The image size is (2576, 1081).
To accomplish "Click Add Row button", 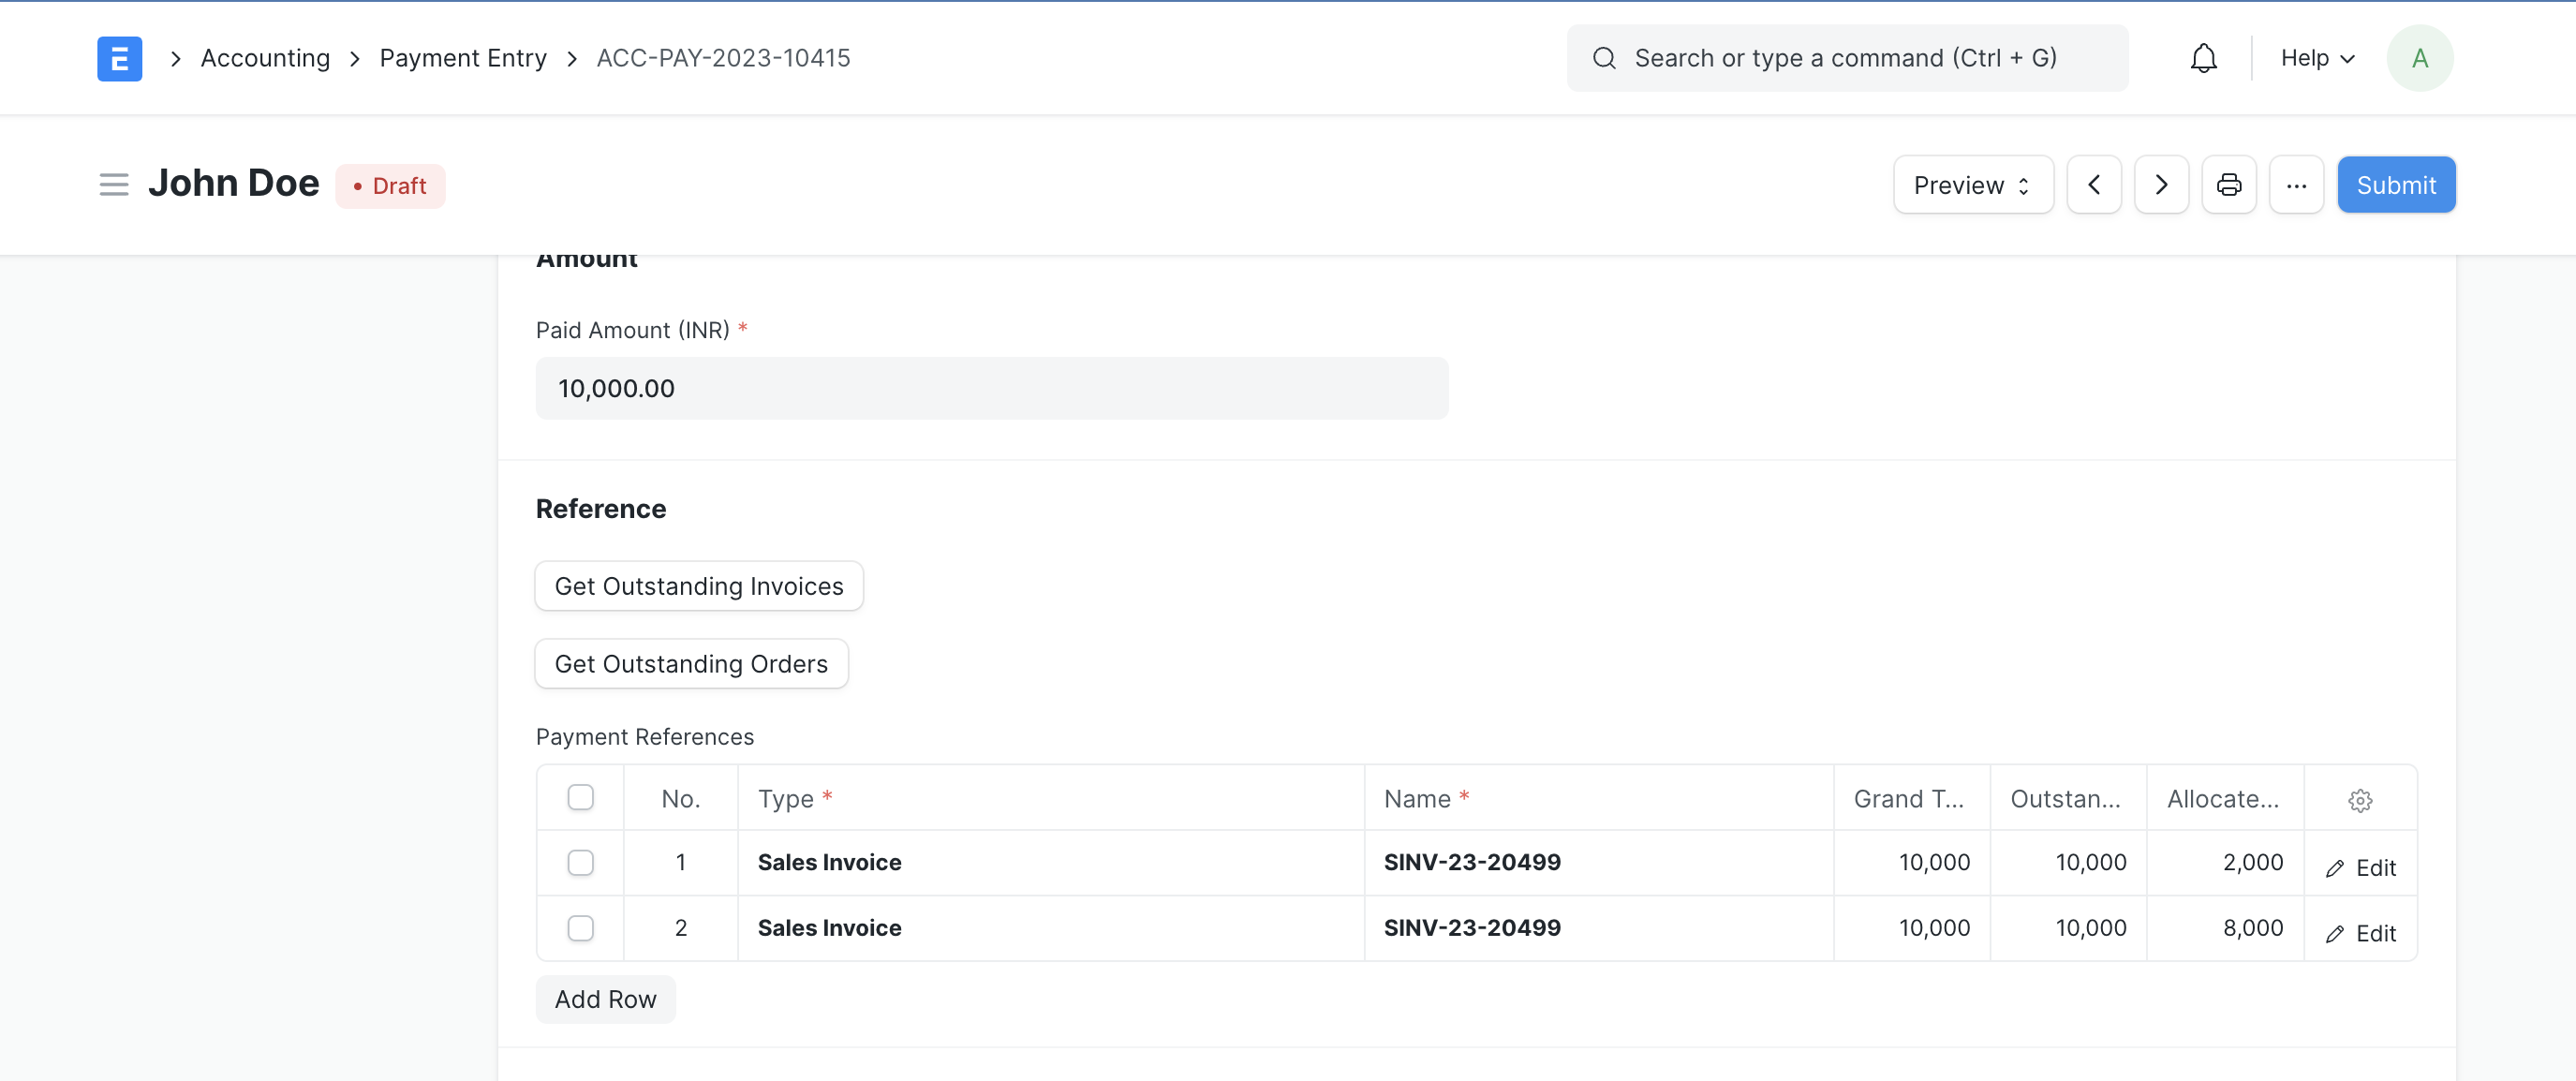I will (x=604, y=998).
